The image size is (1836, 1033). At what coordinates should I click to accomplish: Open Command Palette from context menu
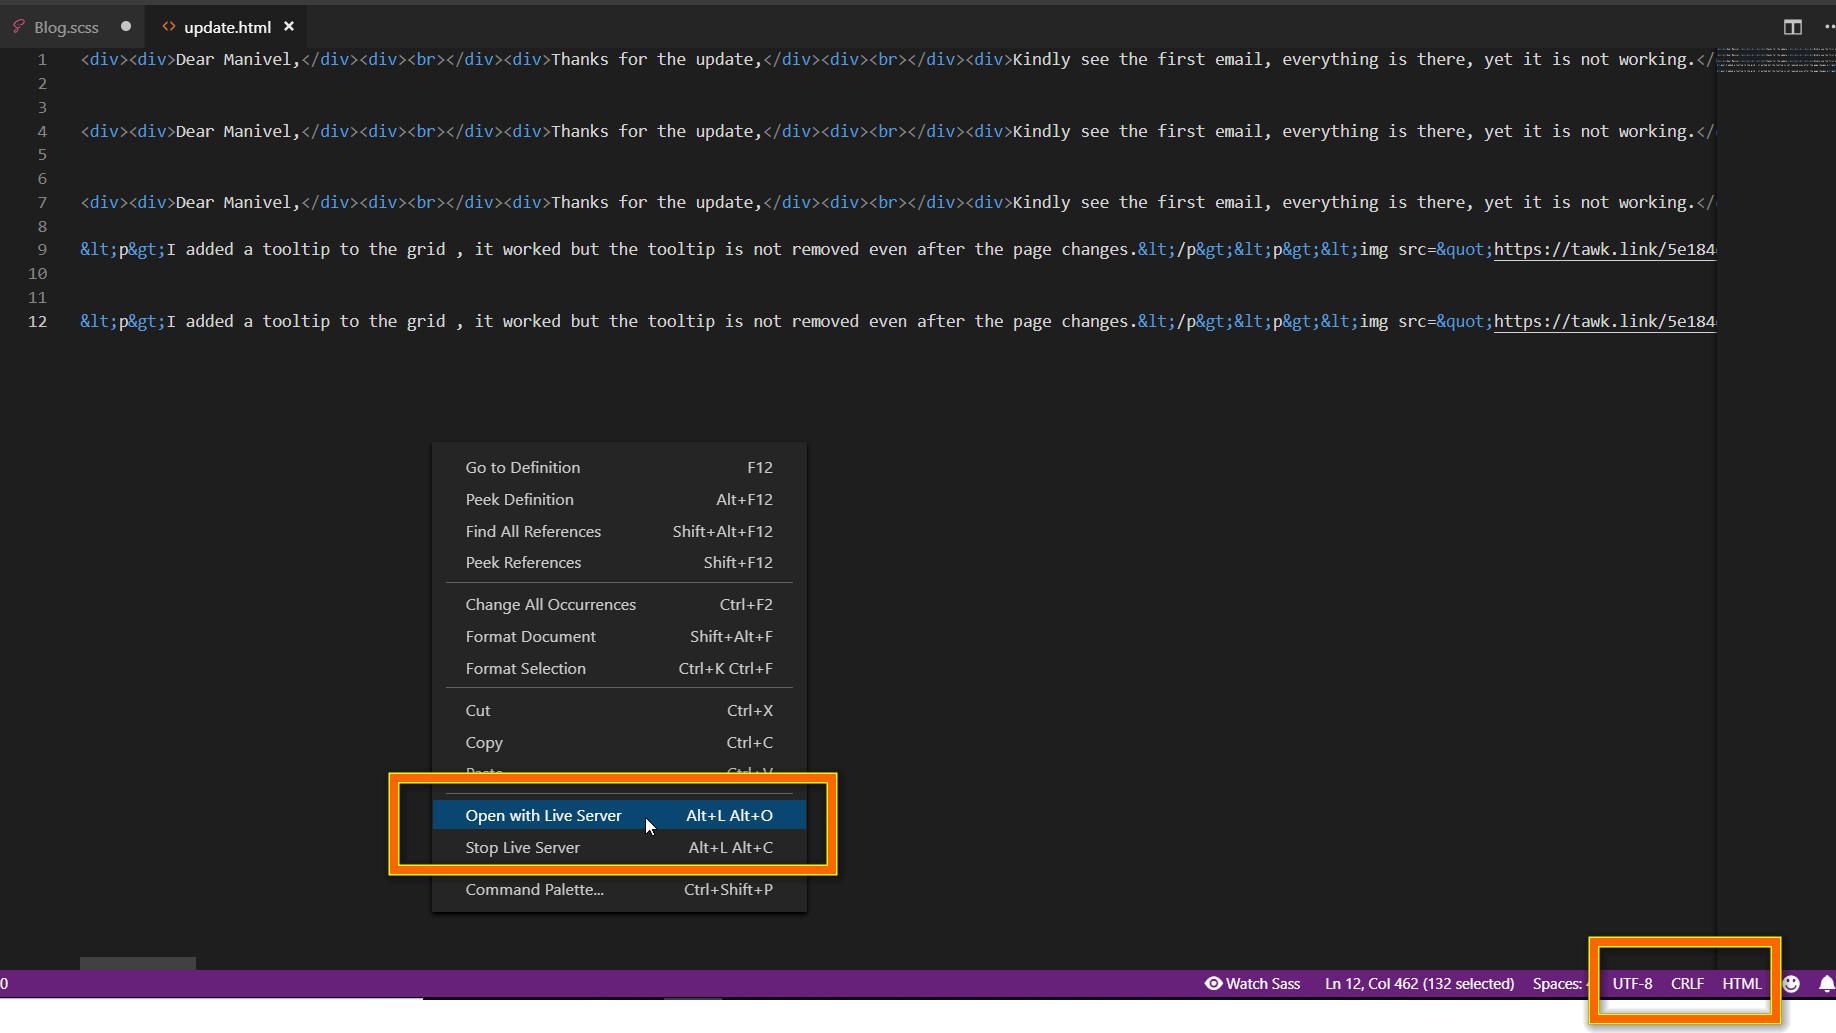pos(534,890)
